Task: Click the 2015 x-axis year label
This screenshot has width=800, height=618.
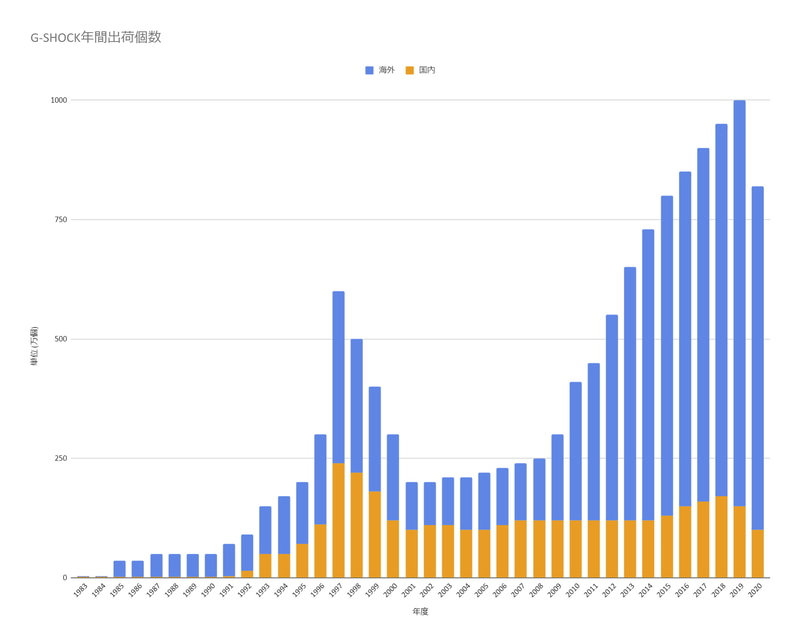Action: (x=664, y=590)
